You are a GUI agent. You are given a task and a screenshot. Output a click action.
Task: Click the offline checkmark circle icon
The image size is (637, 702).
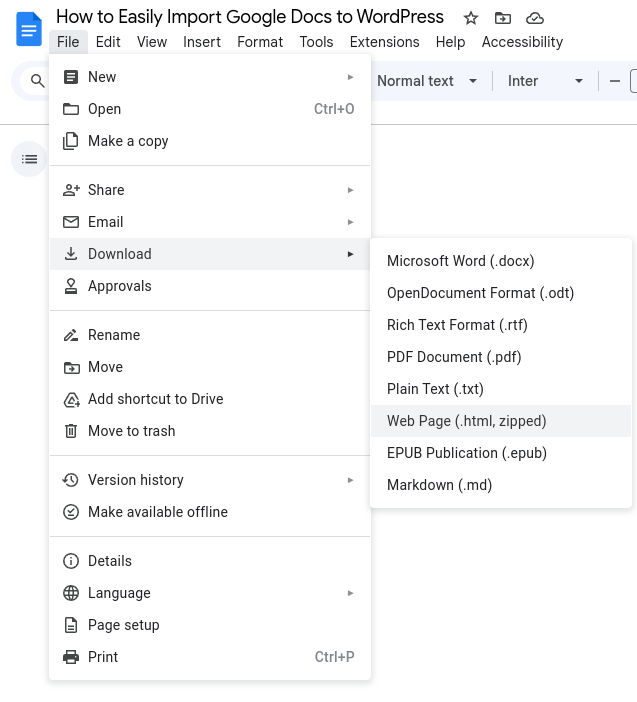(x=71, y=512)
